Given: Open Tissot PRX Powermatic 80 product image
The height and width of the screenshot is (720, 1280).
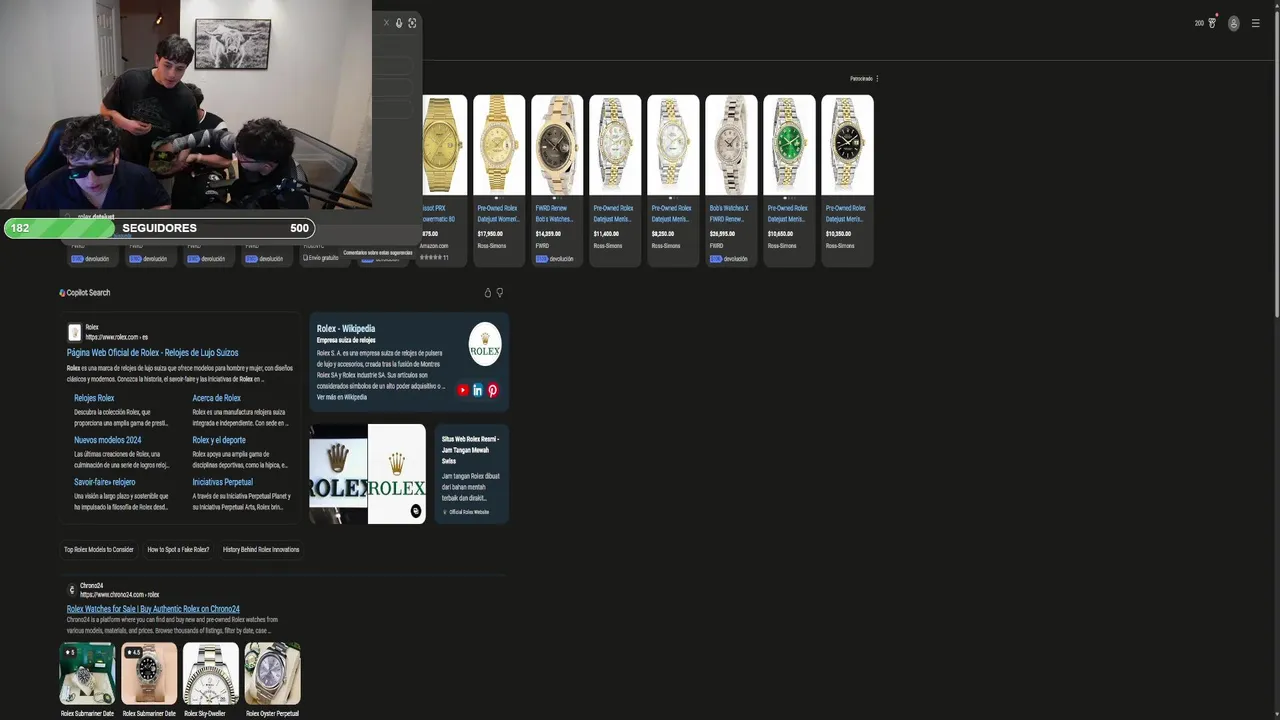Looking at the screenshot, I should tap(444, 145).
